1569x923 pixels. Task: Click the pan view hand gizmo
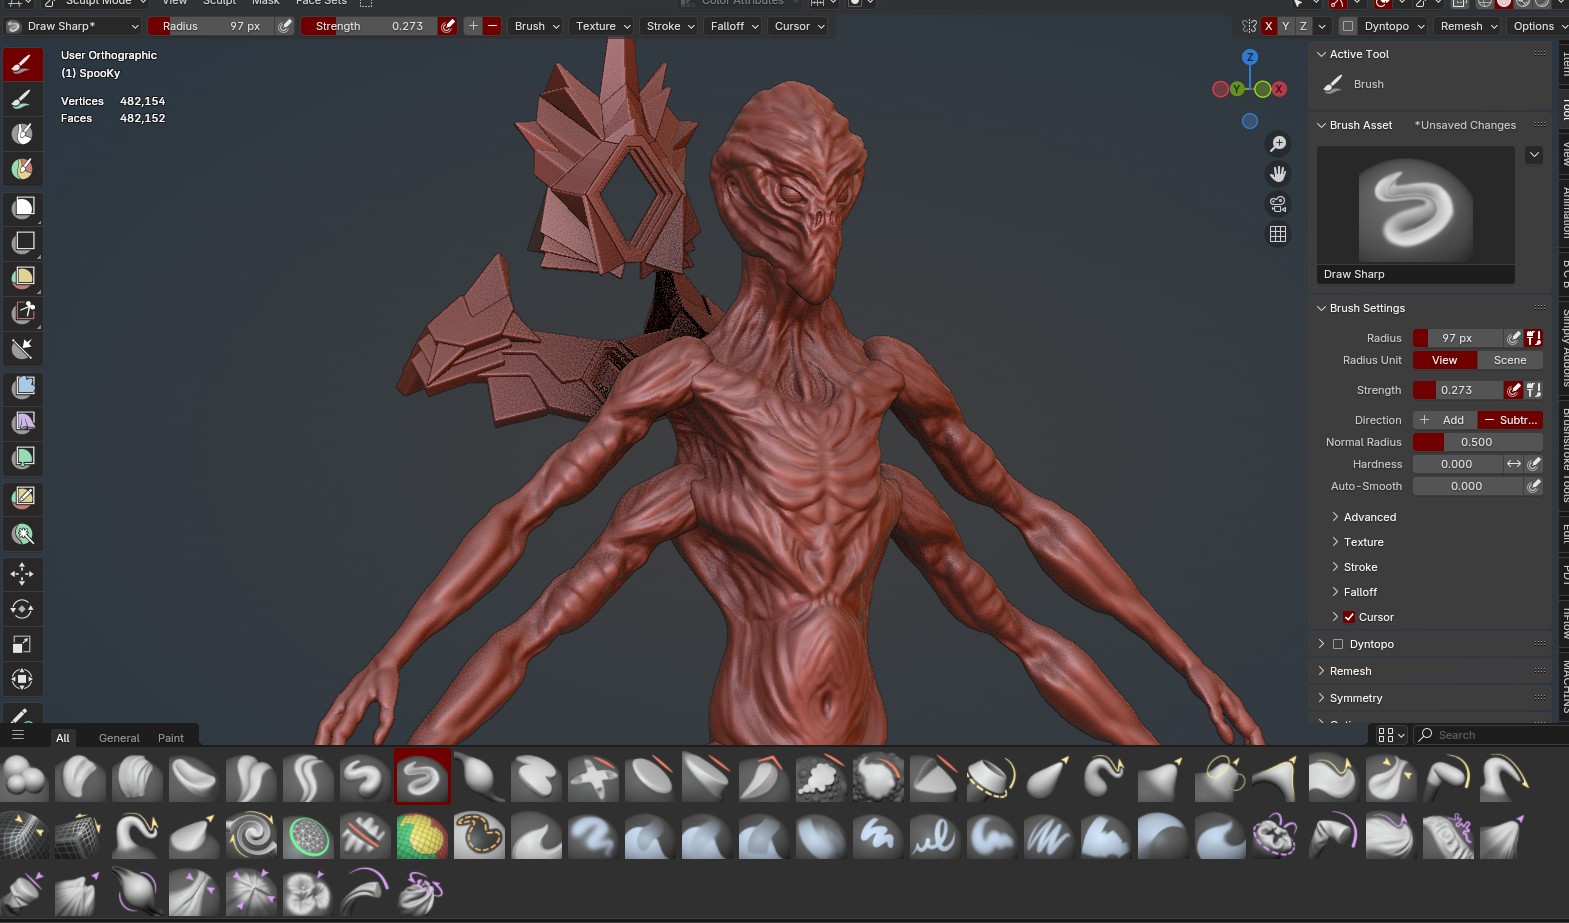(x=1278, y=174)
